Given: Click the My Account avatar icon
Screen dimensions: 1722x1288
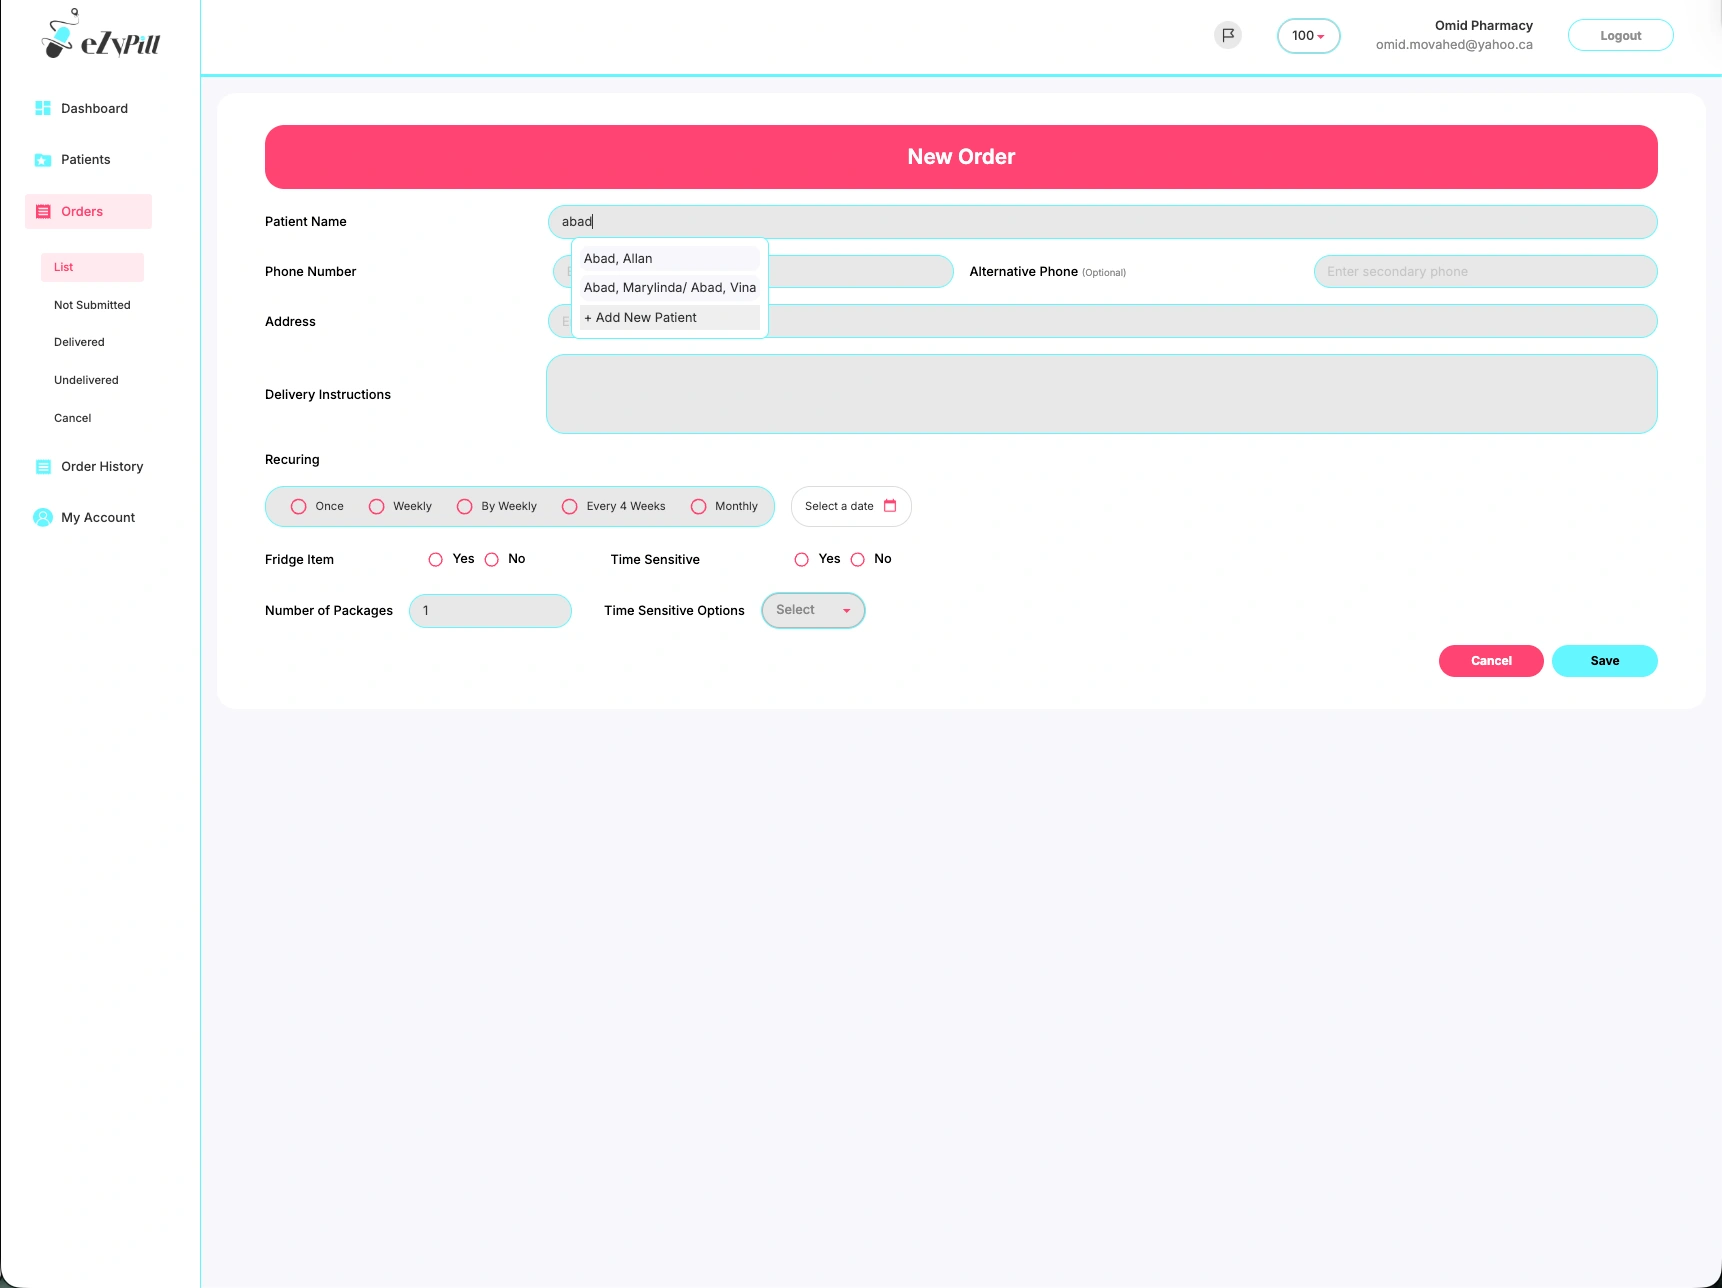Looking at the screenshot, I should click(x=43, y=517).
